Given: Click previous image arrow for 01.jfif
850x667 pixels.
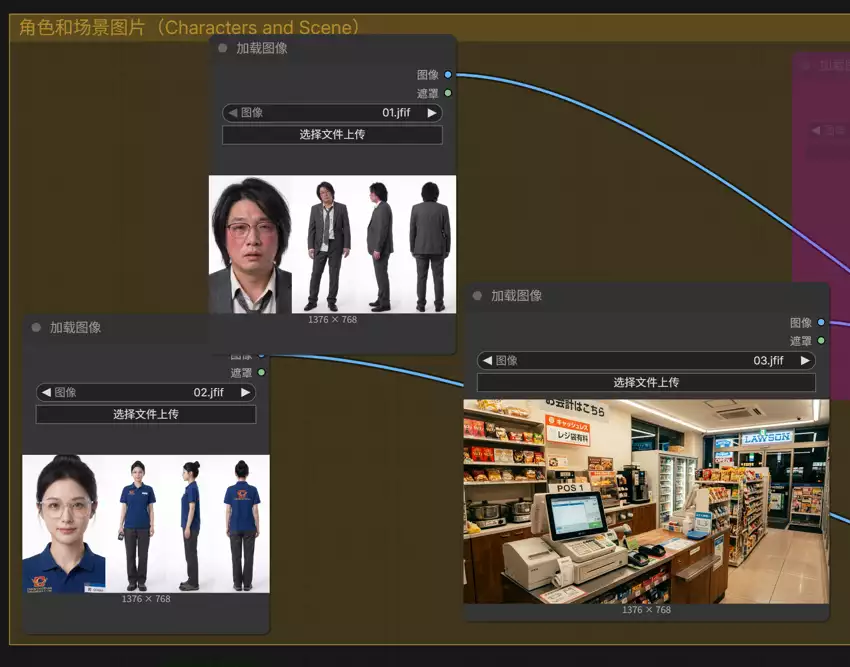Looking at the screenshot, I should coord(233,113).
